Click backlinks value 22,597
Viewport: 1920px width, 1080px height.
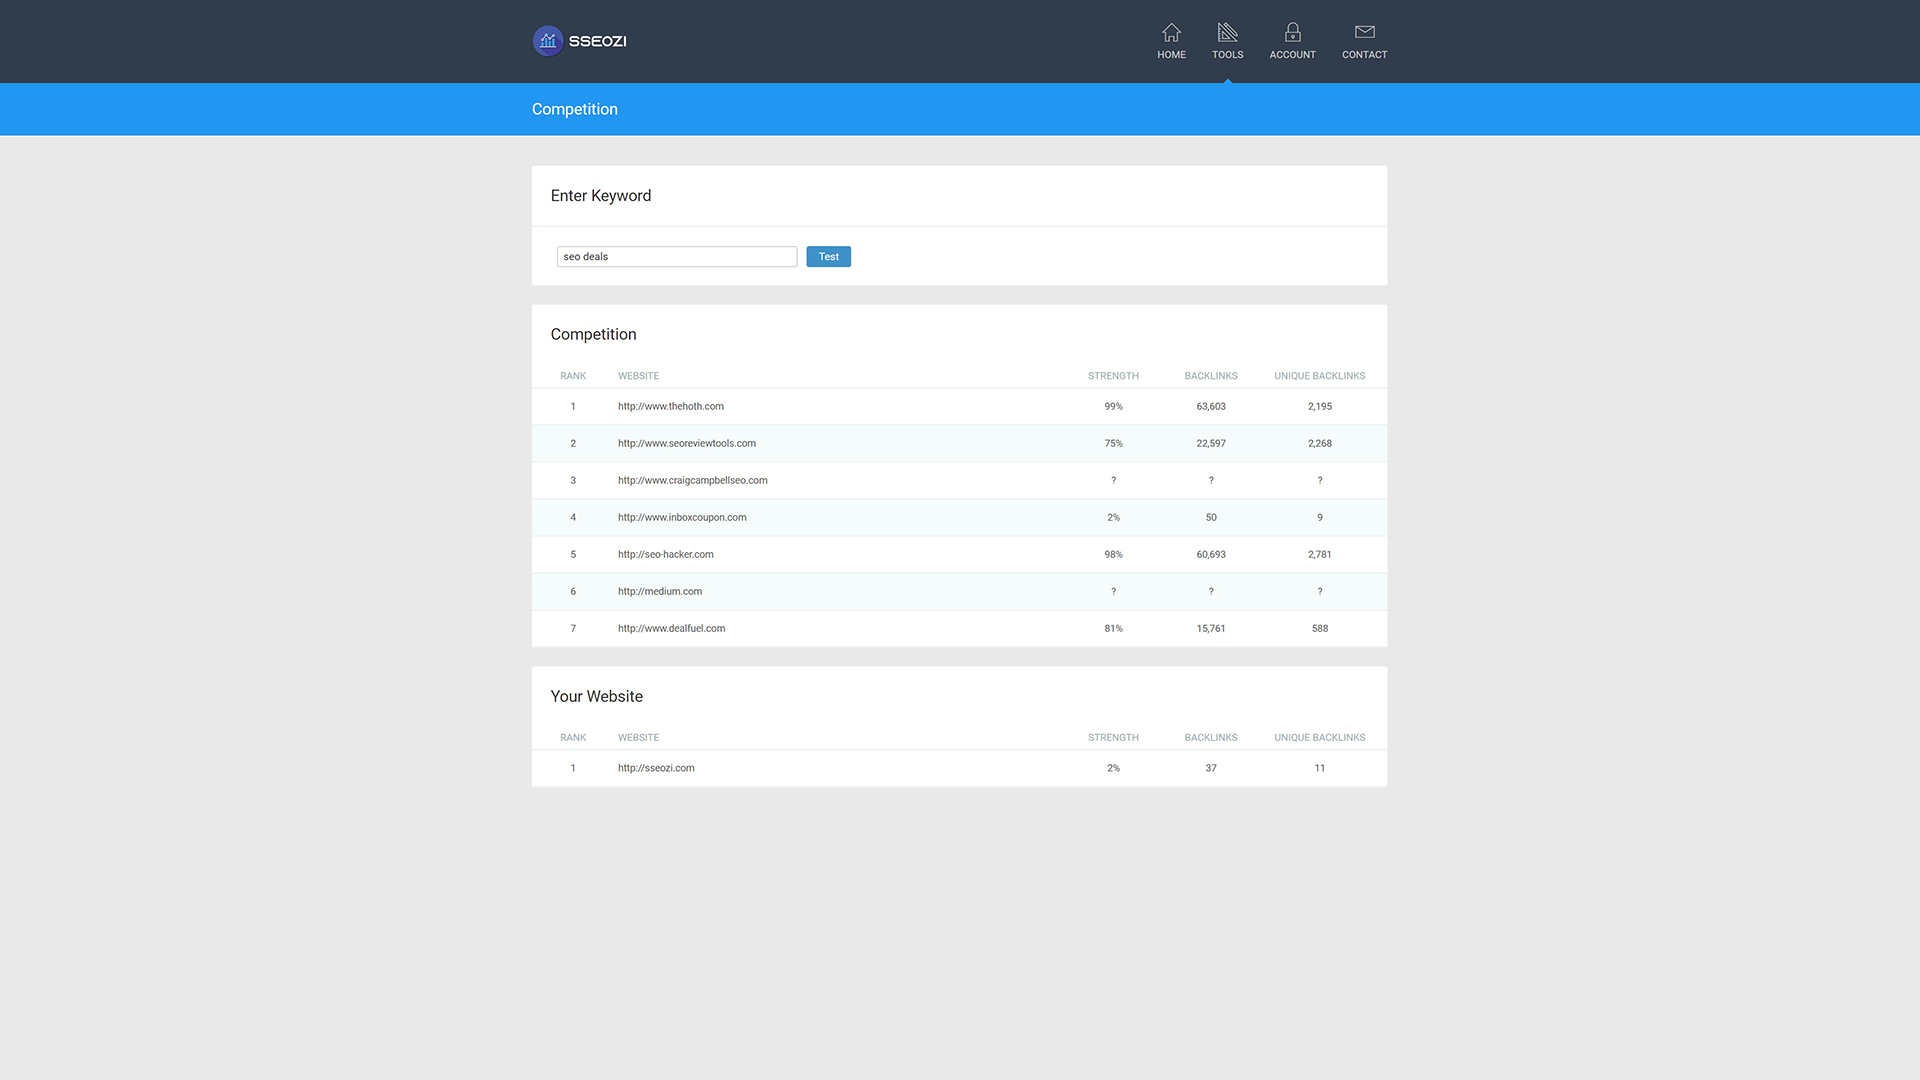tap(1211, 444)
